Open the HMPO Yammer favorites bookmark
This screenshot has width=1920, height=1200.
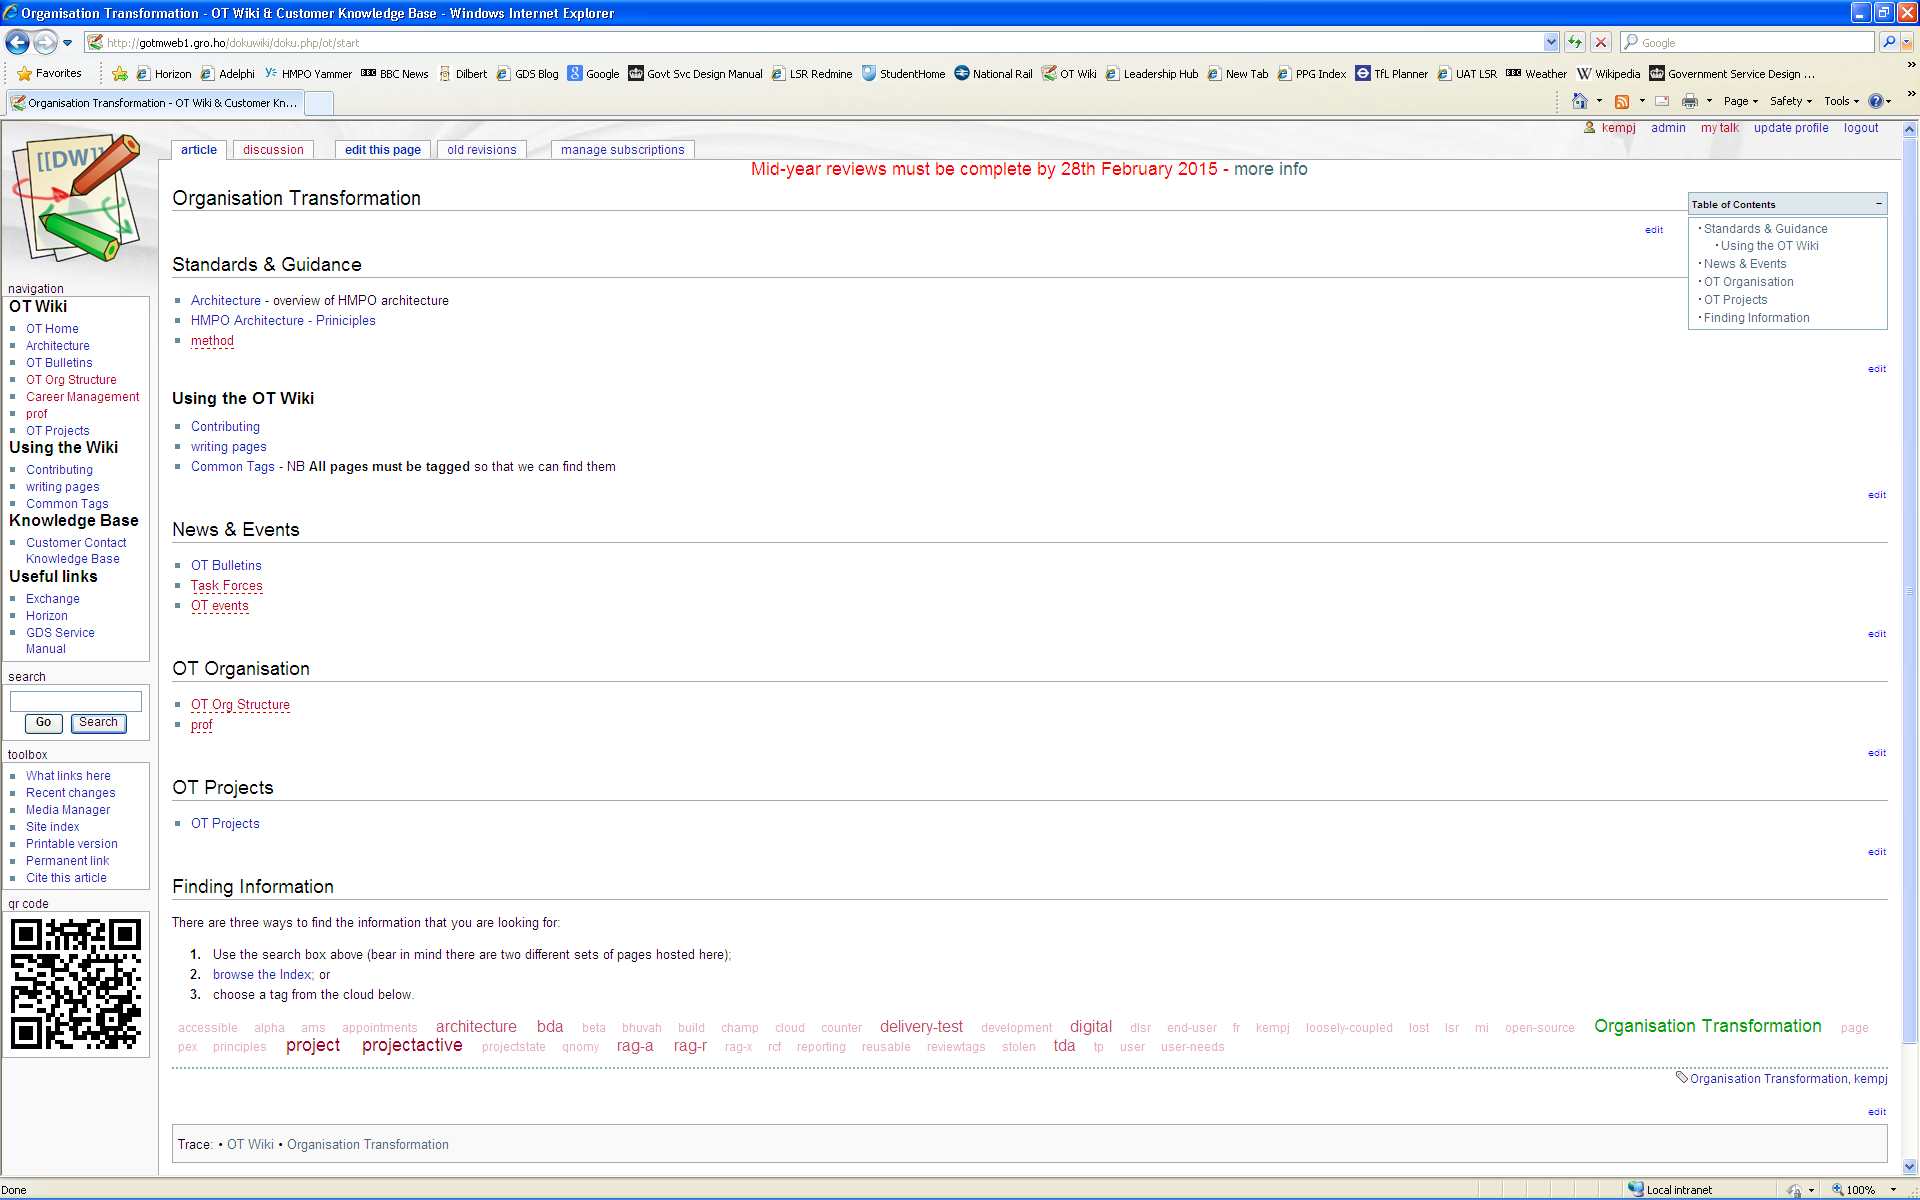pos(308,74)
